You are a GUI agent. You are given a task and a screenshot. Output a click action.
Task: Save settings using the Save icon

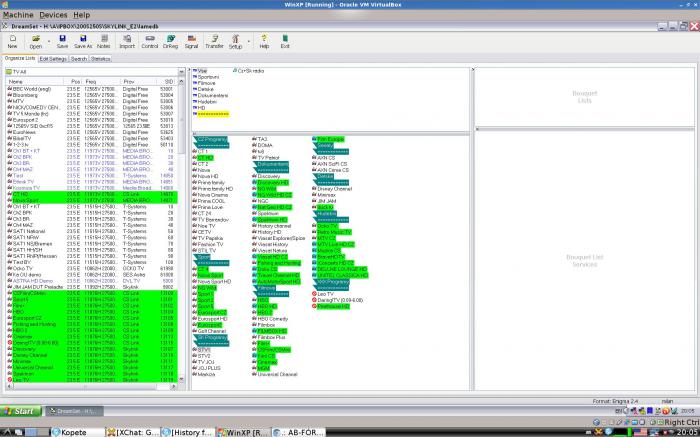pyautogui.click(x=62, y=42)
